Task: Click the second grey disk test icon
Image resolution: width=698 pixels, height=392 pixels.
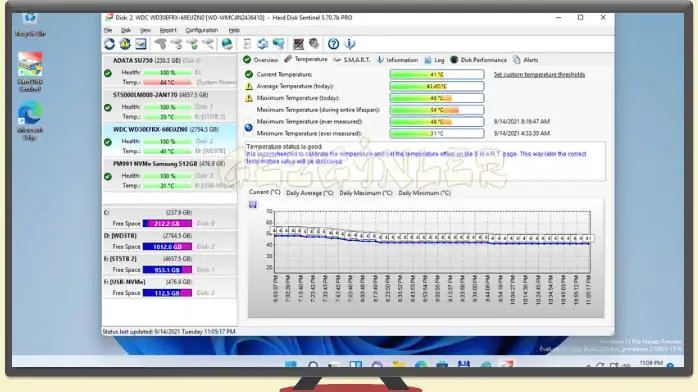Action: point(176,44)
